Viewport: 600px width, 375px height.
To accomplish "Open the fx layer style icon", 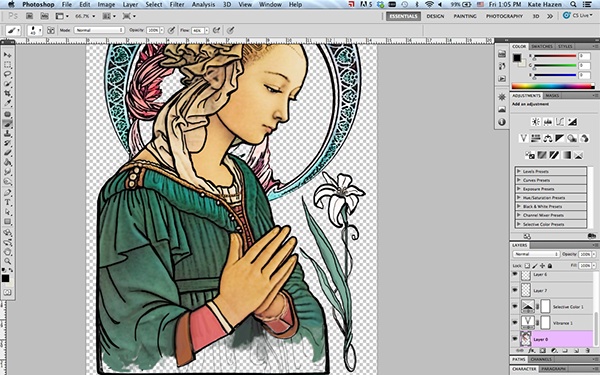I will click(531, 350).
